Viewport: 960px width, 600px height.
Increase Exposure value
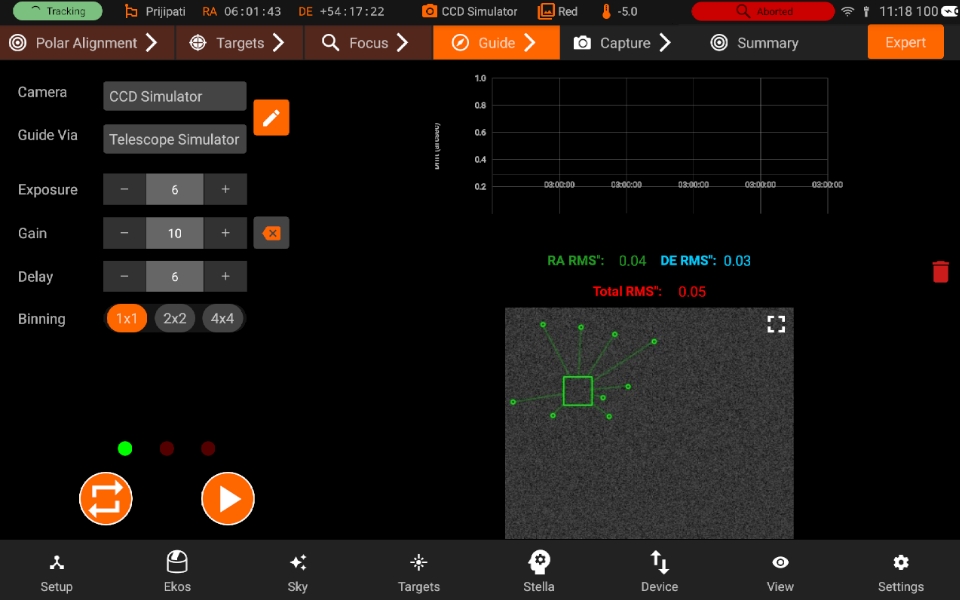[x=225, y=189]
